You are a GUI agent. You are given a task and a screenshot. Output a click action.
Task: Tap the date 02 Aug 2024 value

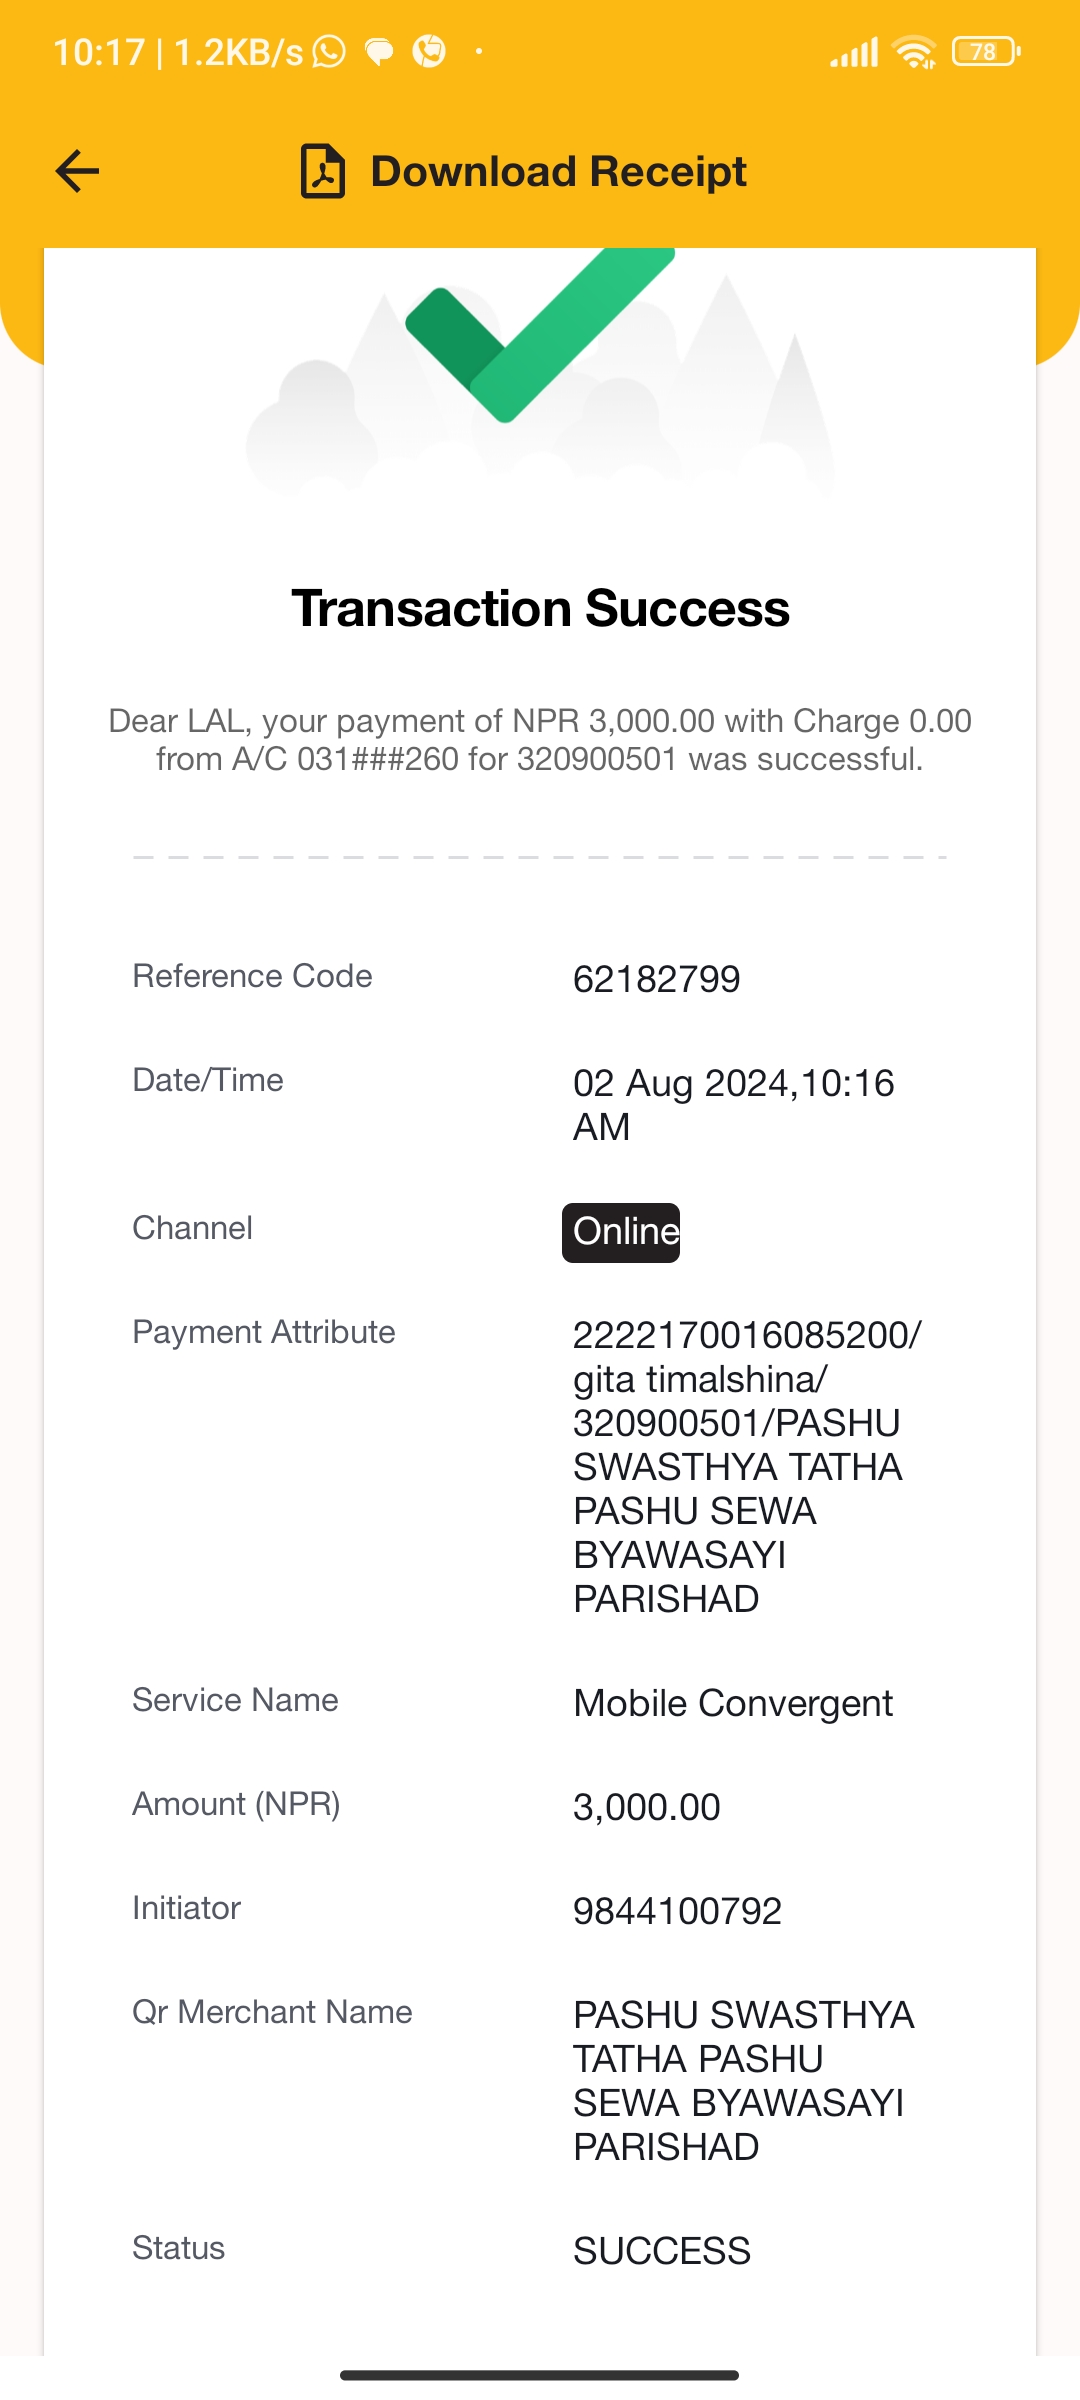click(733, 1105)
